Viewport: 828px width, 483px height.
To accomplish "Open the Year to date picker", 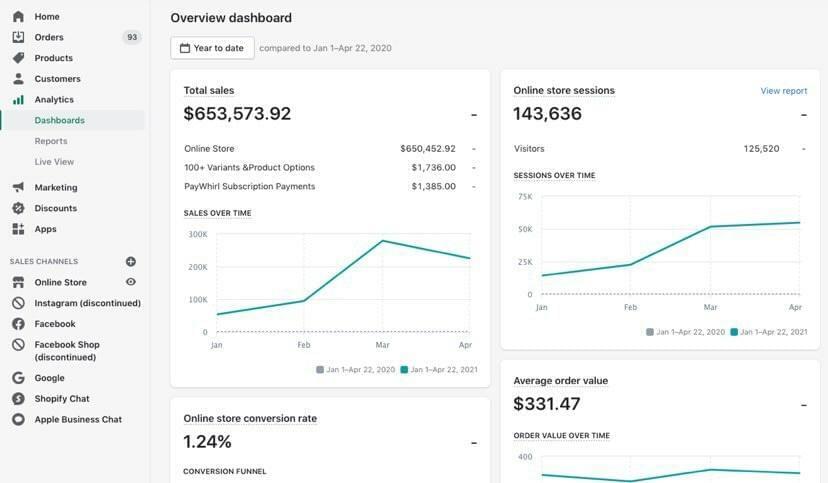I will 212,48.
